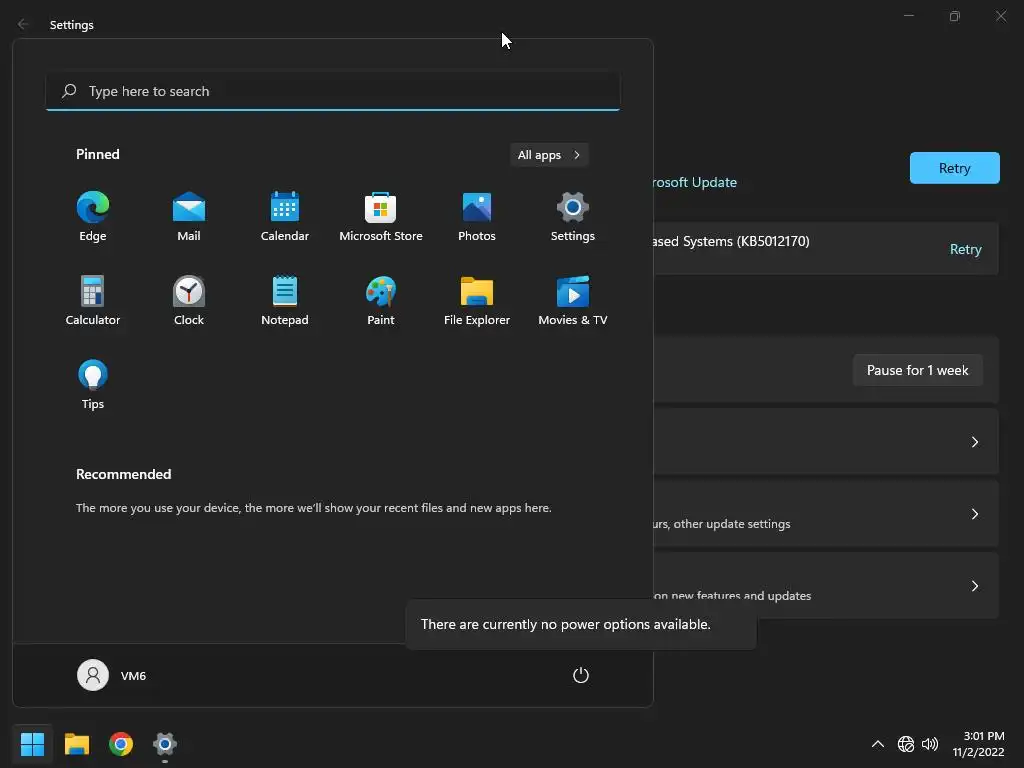Viewport: 1024px width, 768px height.
Task: Open File Explorer from the pinned apps
Action: click(477, 300)
